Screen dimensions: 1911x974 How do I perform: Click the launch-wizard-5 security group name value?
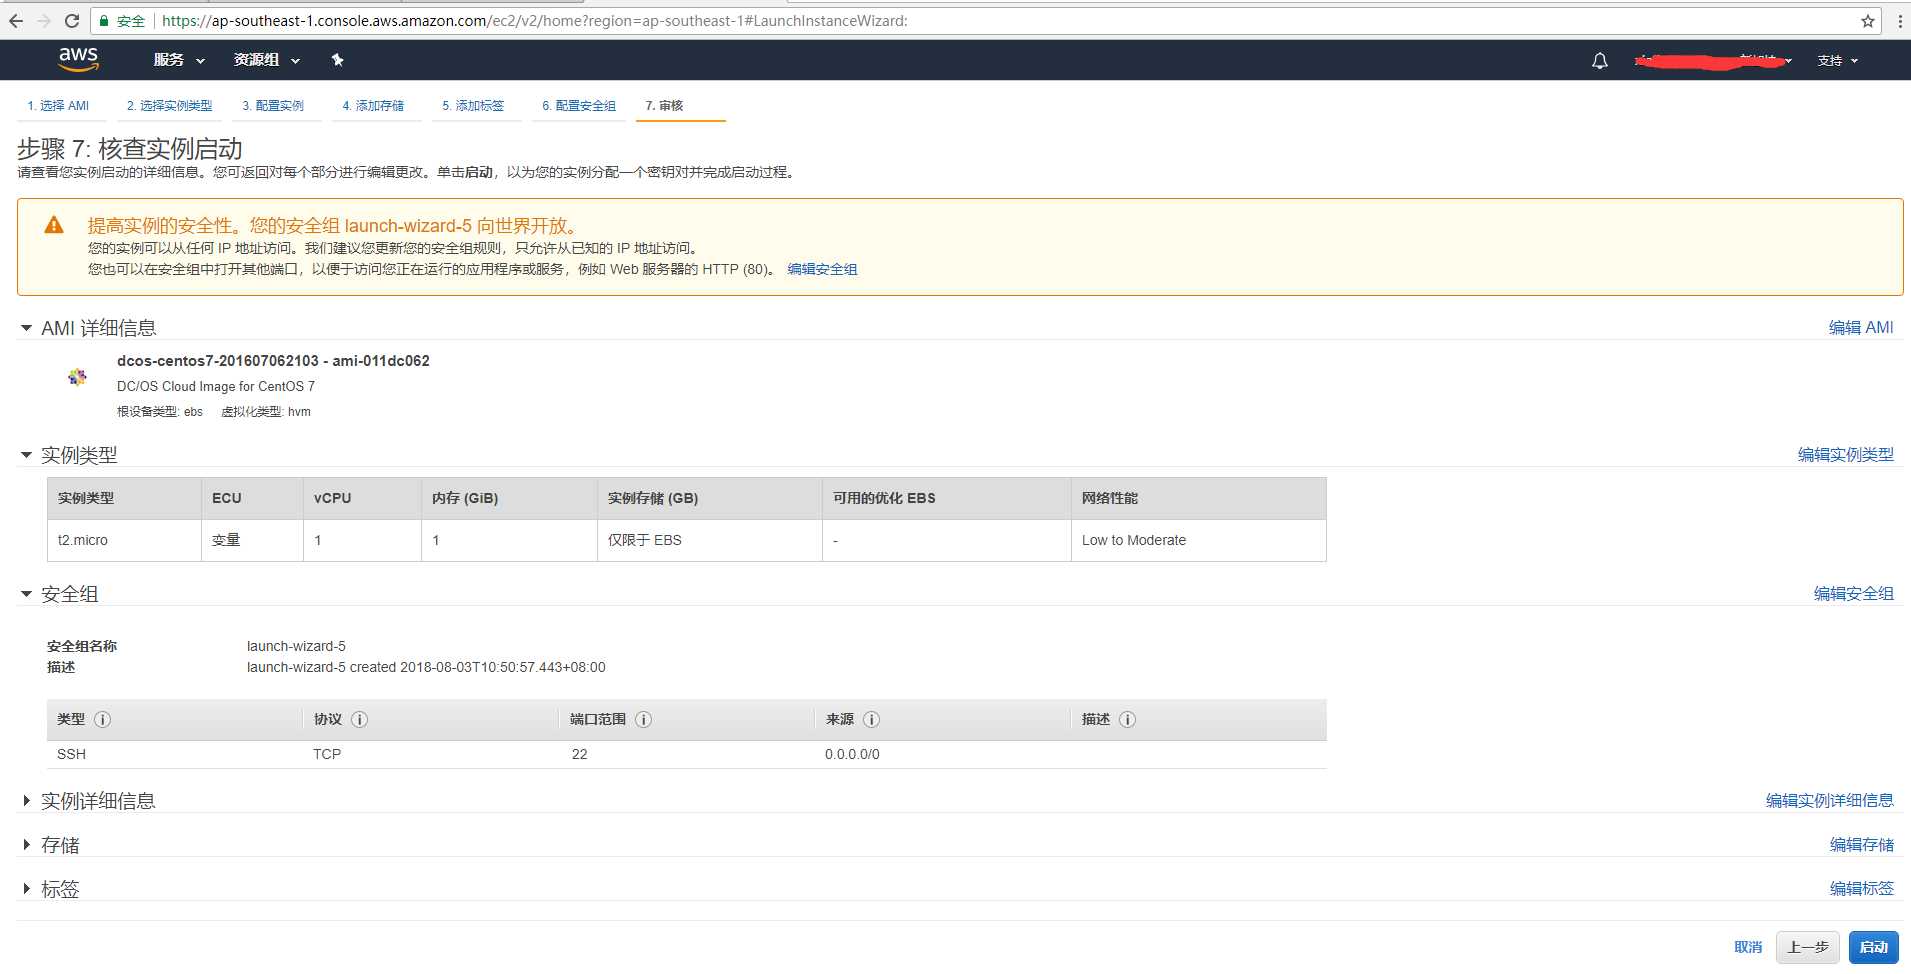pos(296,646)
